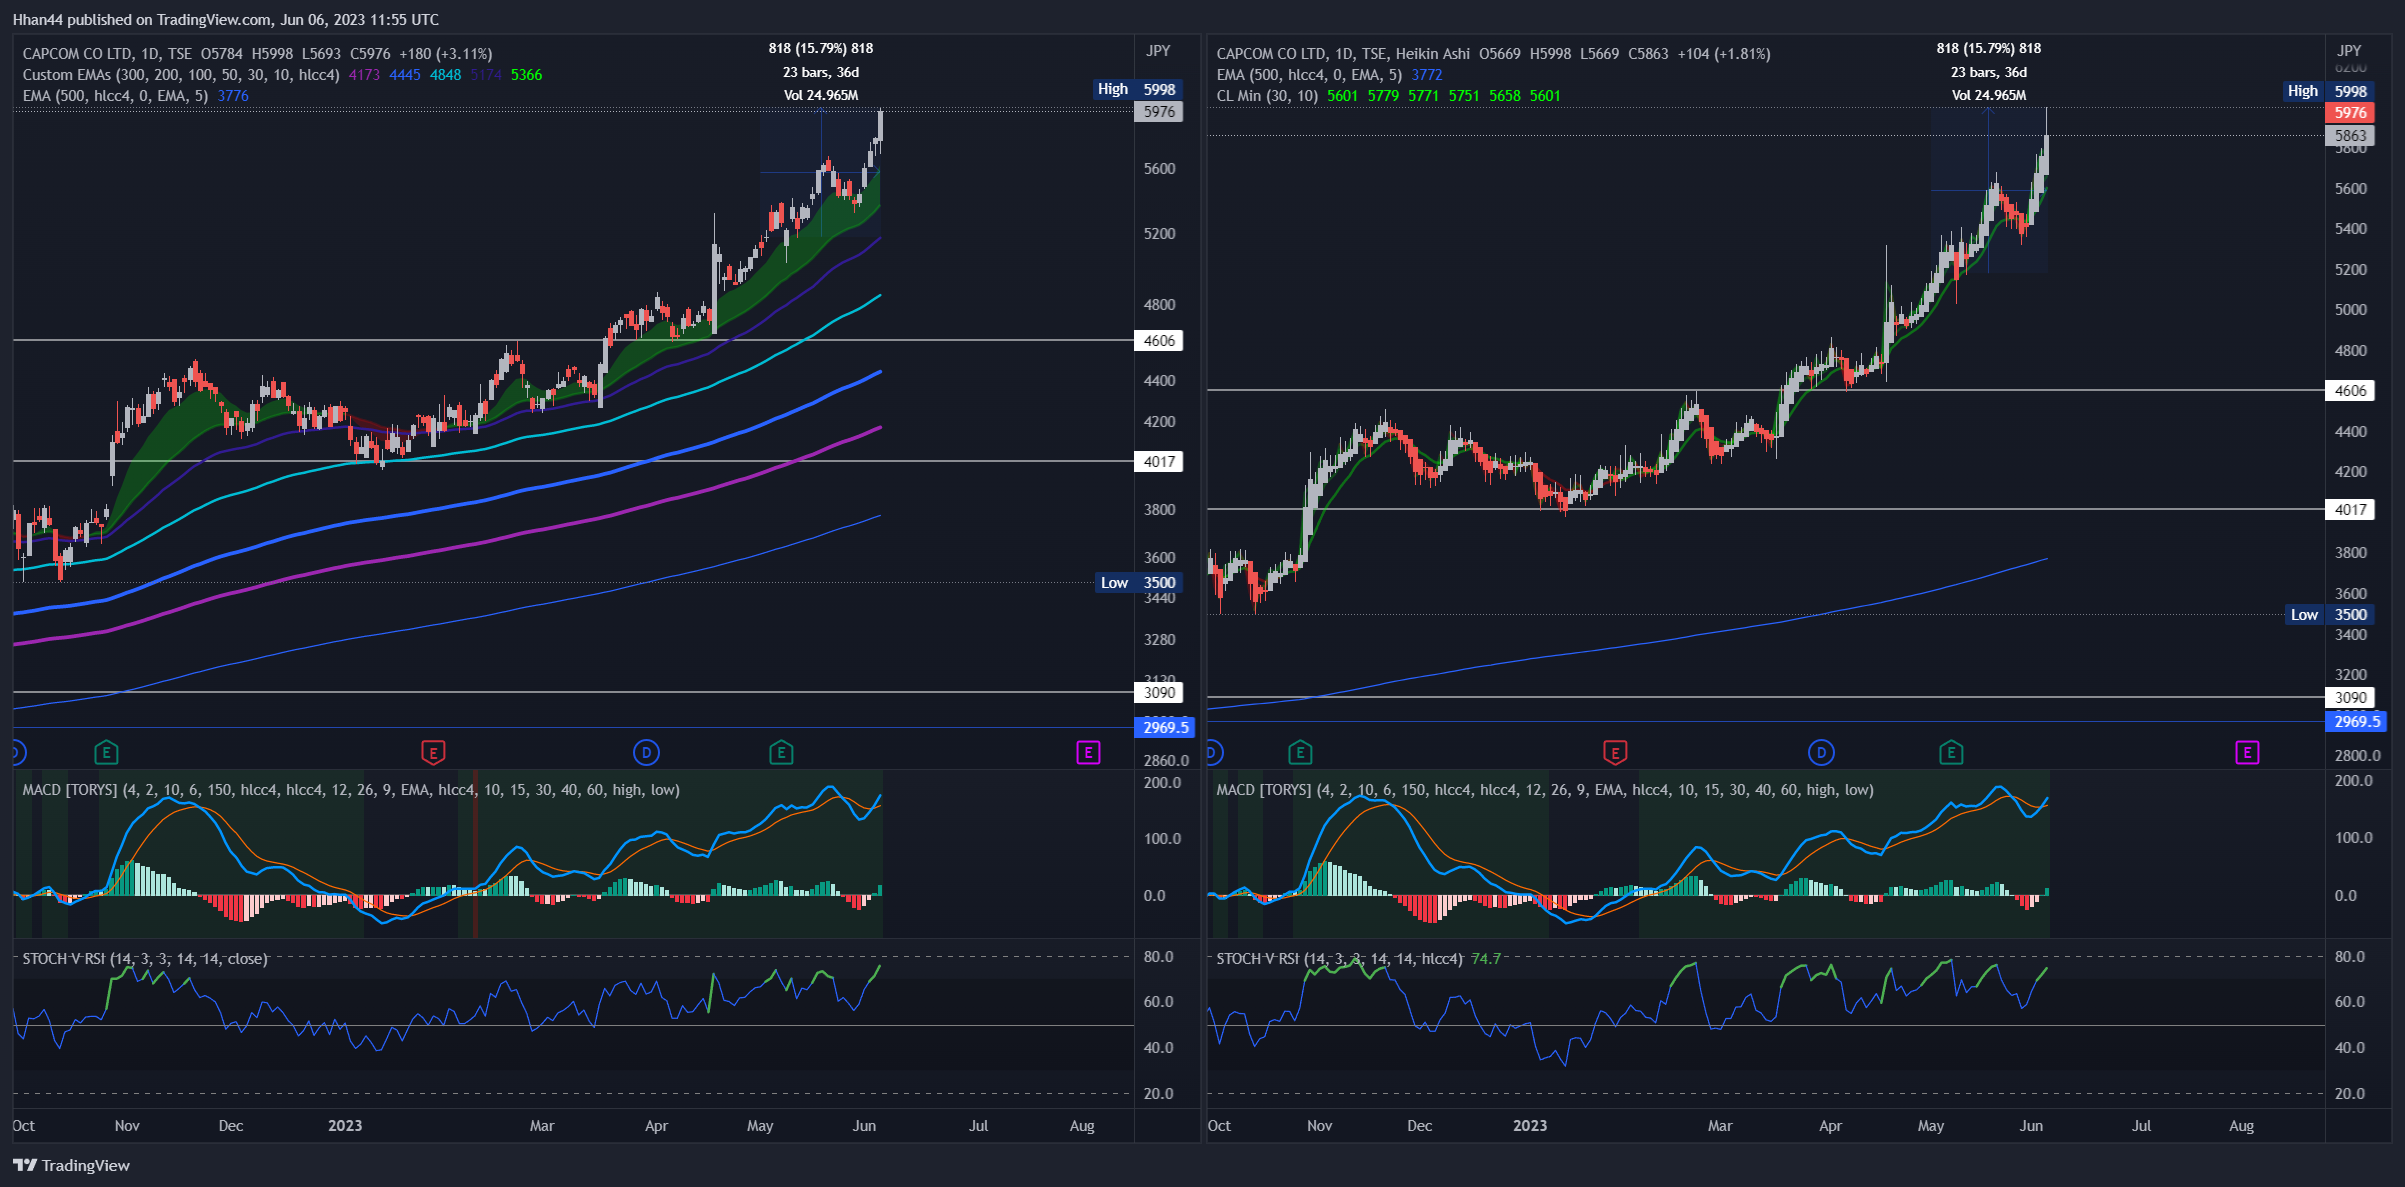Viewport: 2405px width, 1187px height.
Task: Click the 4017 horizontal line label on left chart
Action: [1159, 462]
